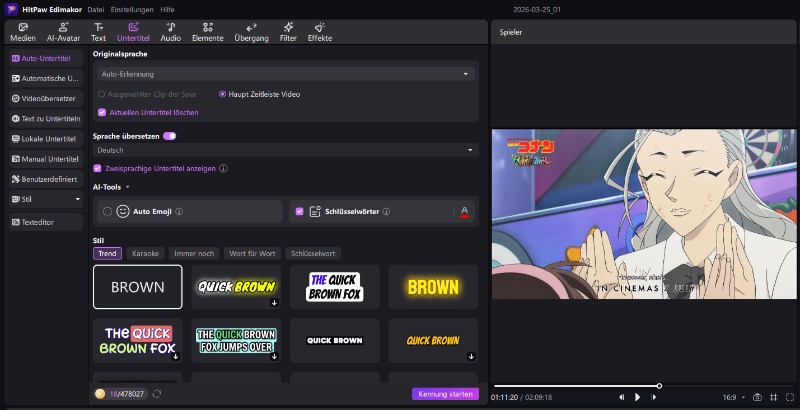This screenshot has width=800, height=410.
Task: Open Benutzerdefiniert sidebar option
Action: tap(46, 179)
